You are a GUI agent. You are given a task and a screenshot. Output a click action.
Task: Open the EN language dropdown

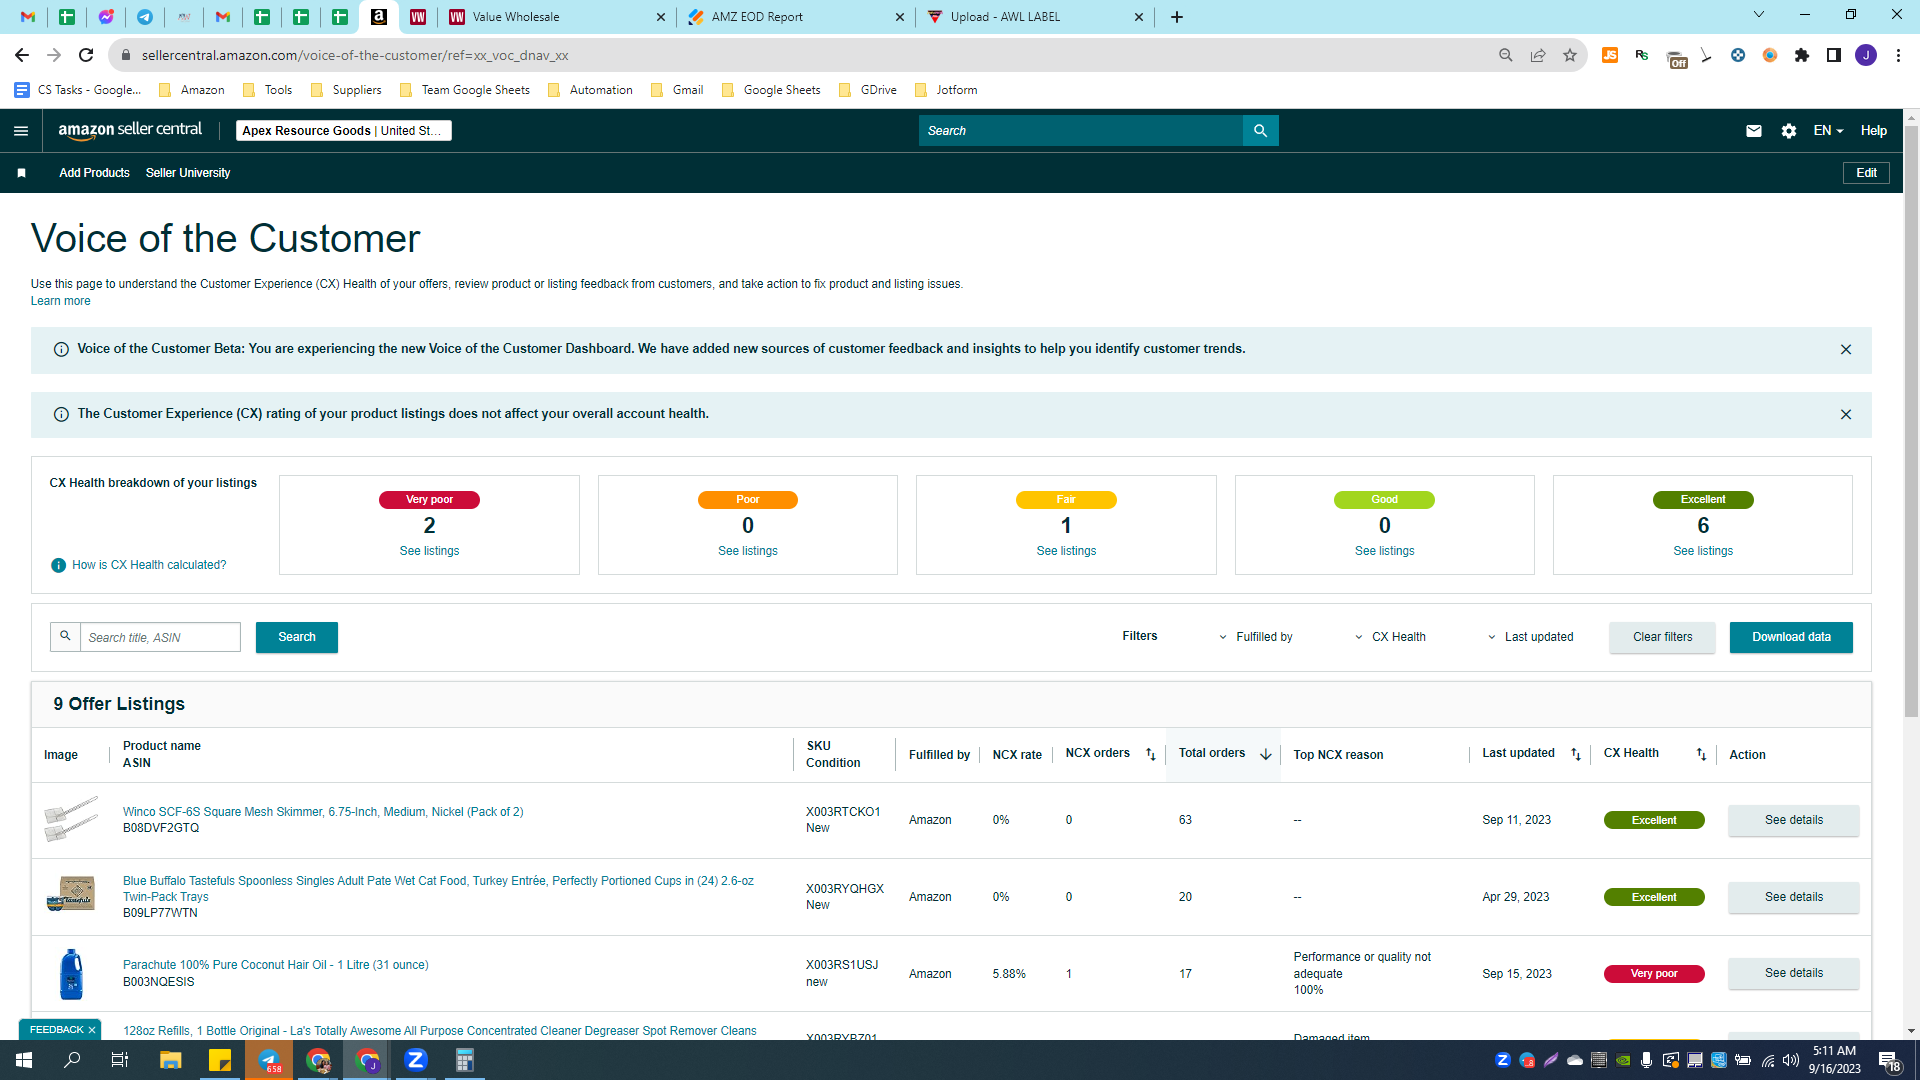[x=1828, y=131]
